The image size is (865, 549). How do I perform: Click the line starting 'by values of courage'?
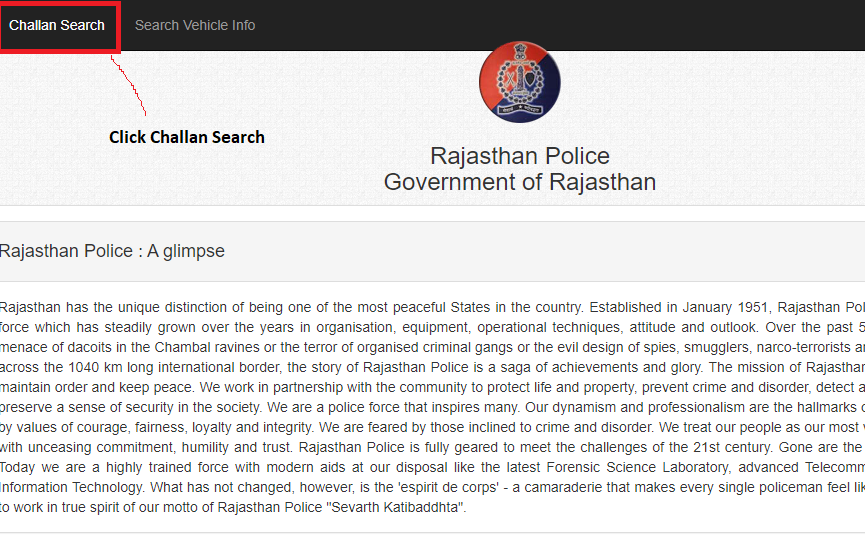pyautogui.click(x=432, y=428)
